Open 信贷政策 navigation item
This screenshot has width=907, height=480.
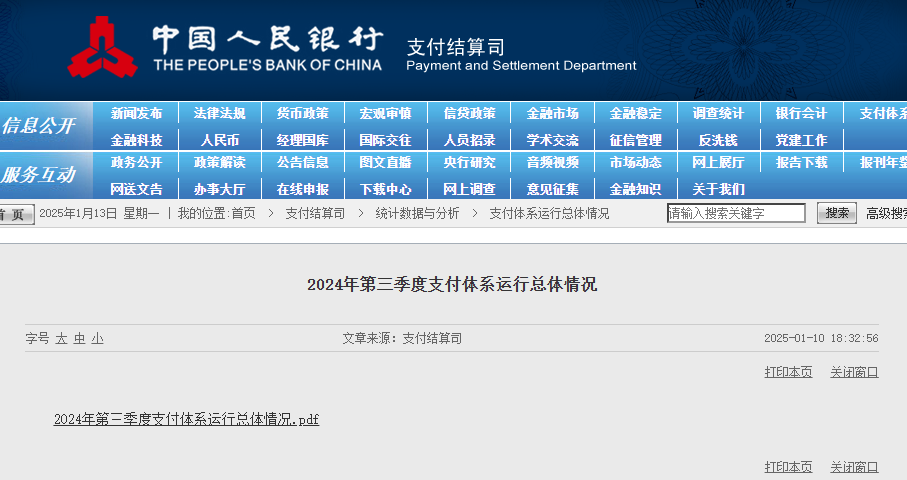tap(470, 113)
